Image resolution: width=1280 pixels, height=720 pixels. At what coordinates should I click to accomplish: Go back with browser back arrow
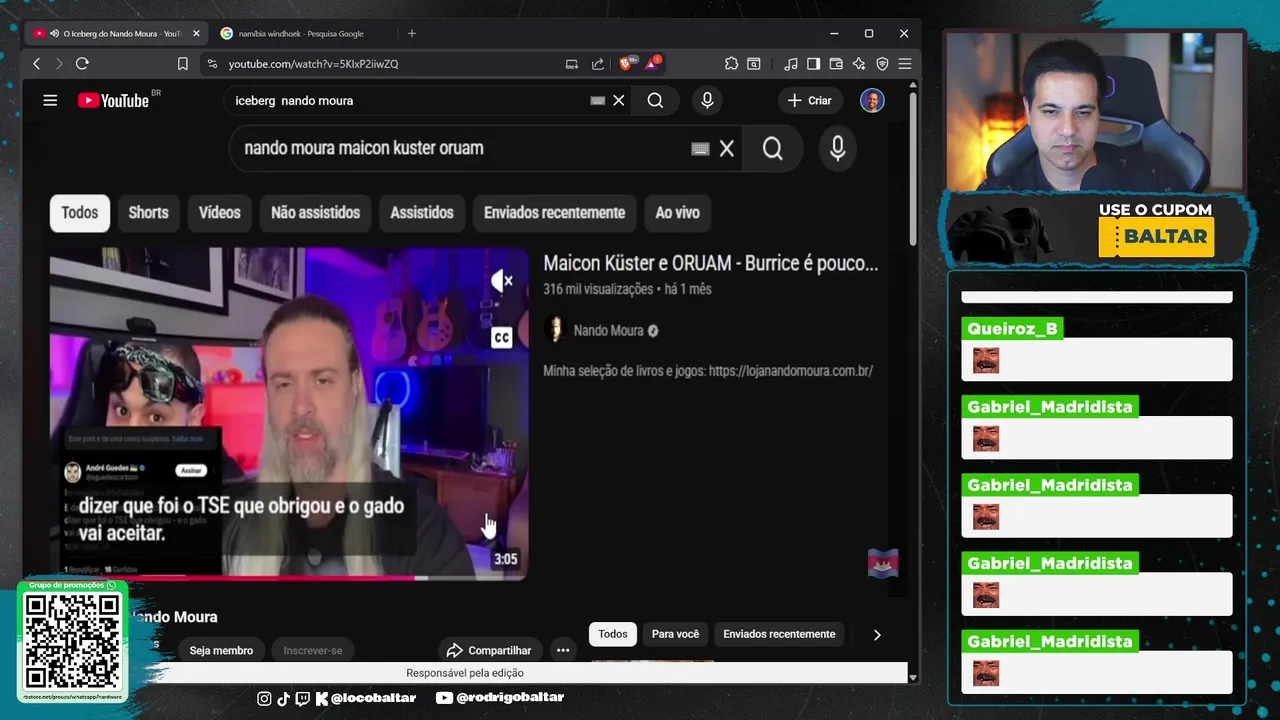point(36,63)
